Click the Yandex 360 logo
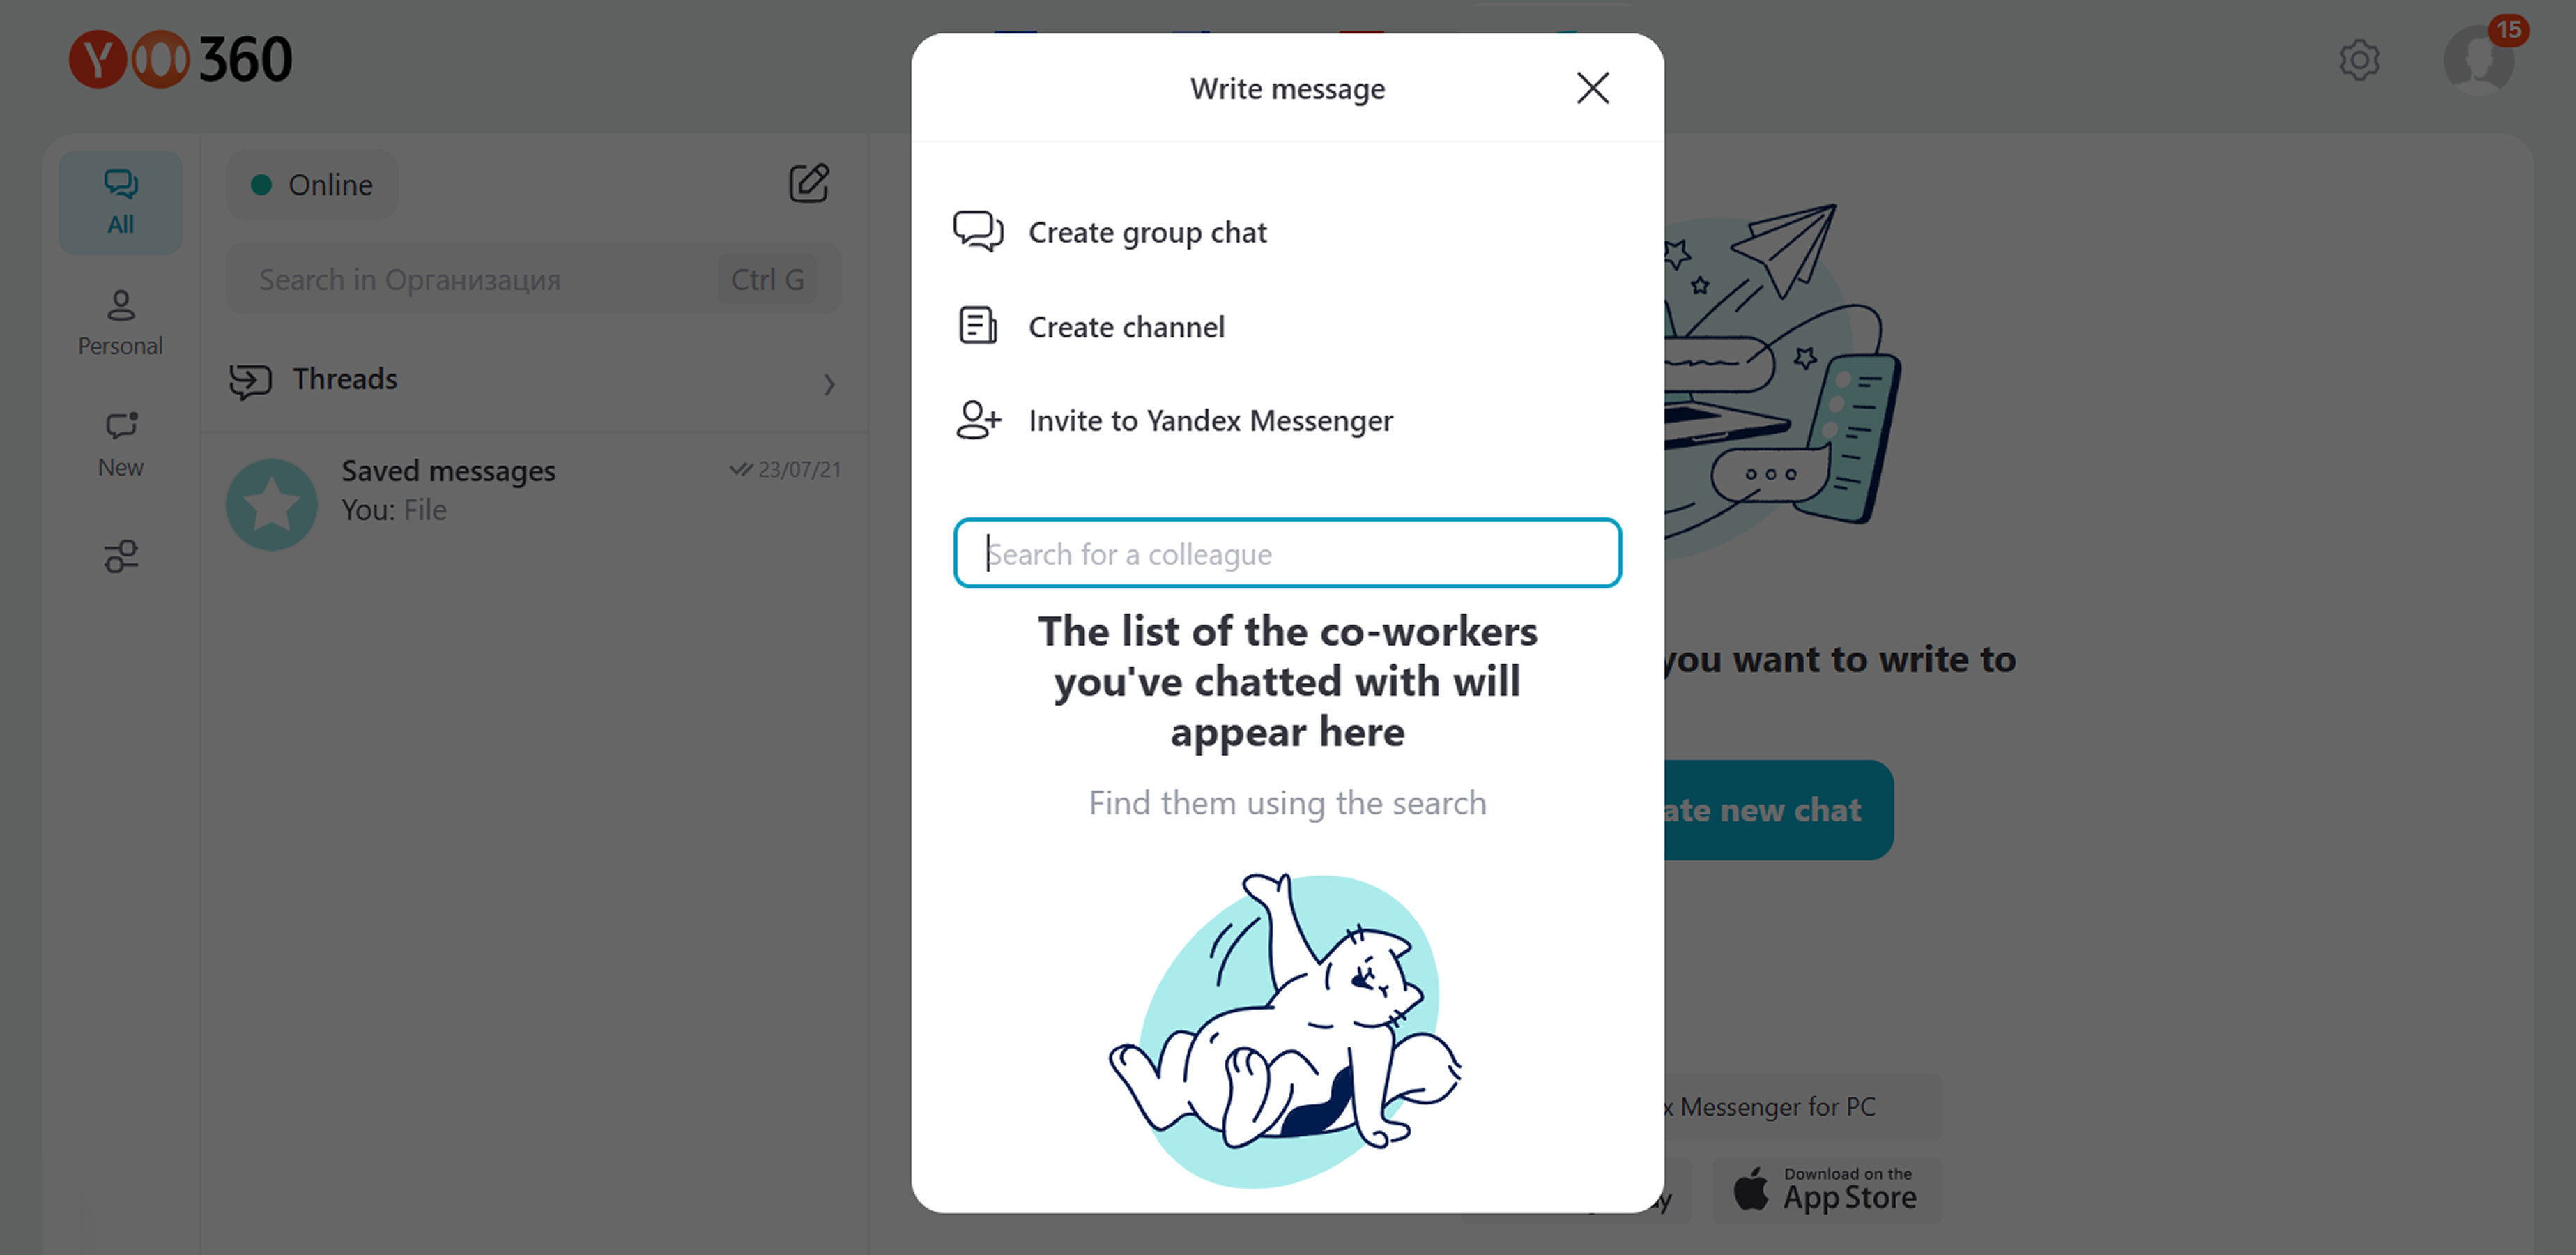Image resolution: width=2576 pixels, height=1255 pixels. point(180,59)
